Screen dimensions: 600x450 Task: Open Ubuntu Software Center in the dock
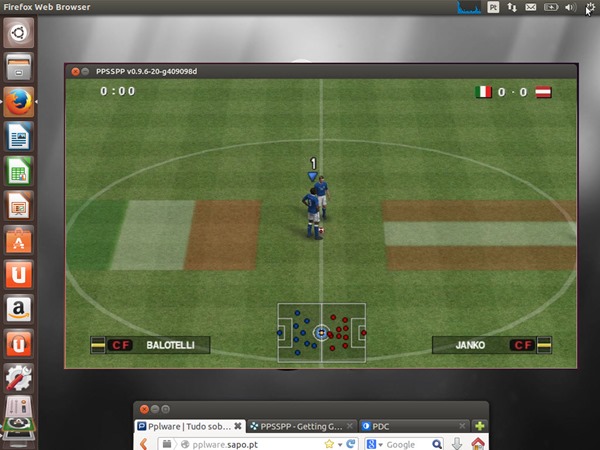click(18, 240)
